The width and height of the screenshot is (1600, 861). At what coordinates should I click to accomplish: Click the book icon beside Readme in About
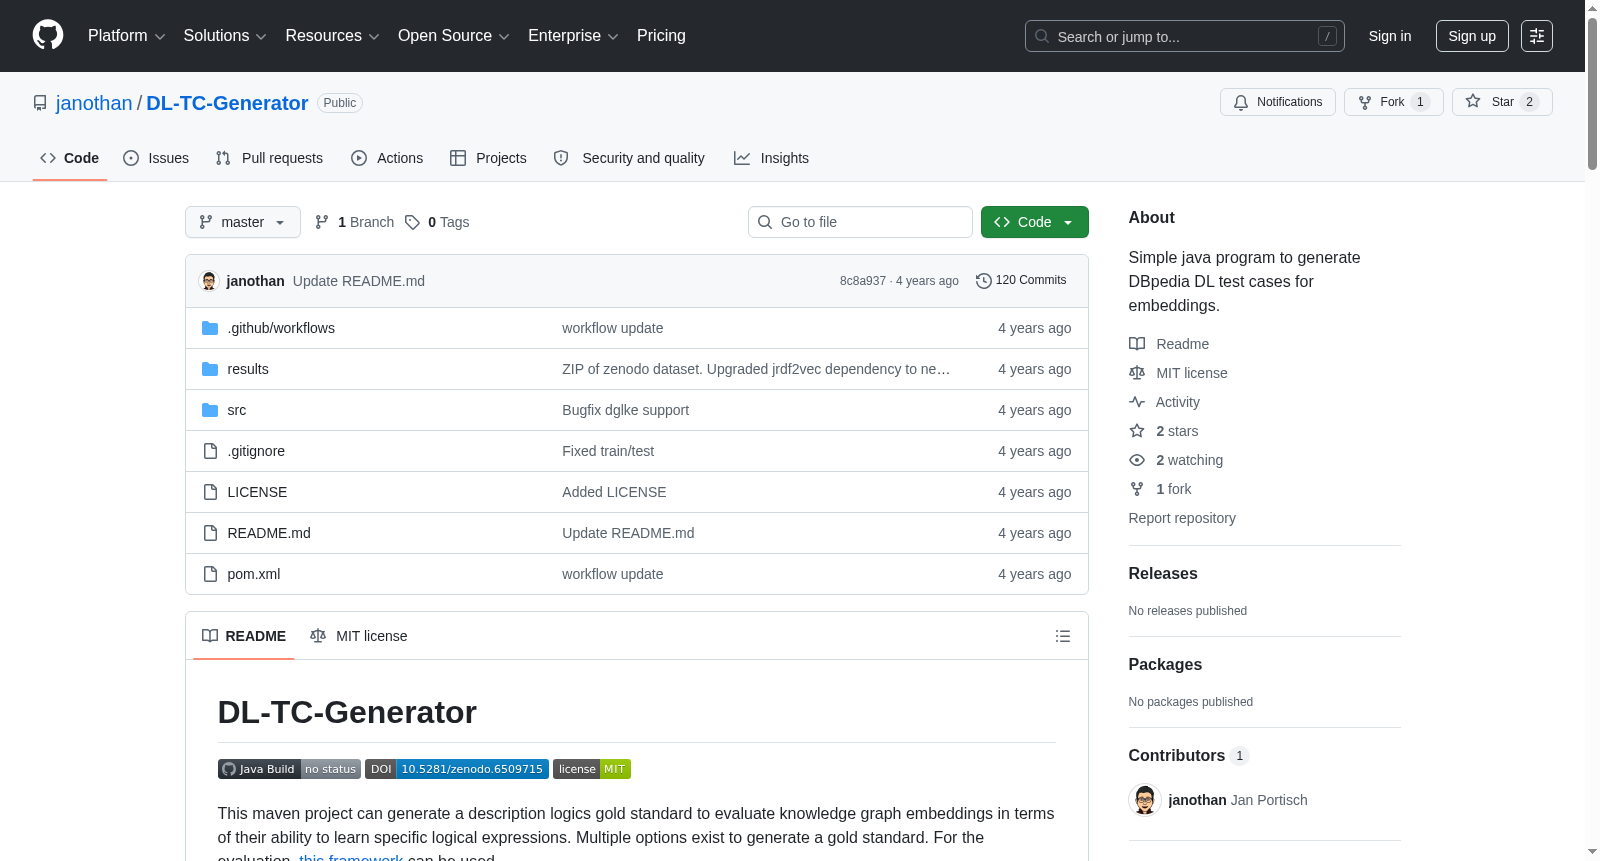tap(1137, 344)
